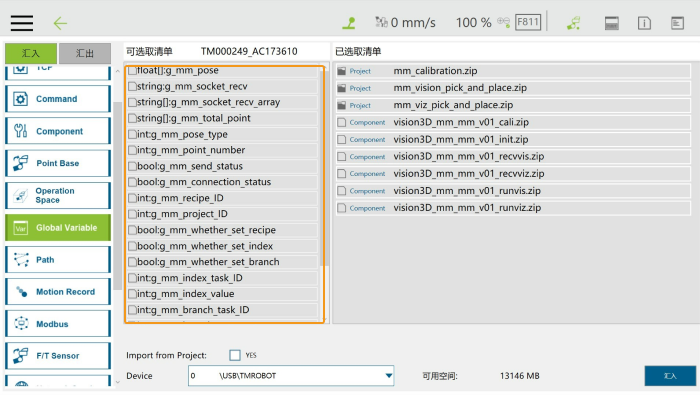This screenshot has width=700, height=395.
Task: Click the green robot arm connection icon
Action: (574, 23)
